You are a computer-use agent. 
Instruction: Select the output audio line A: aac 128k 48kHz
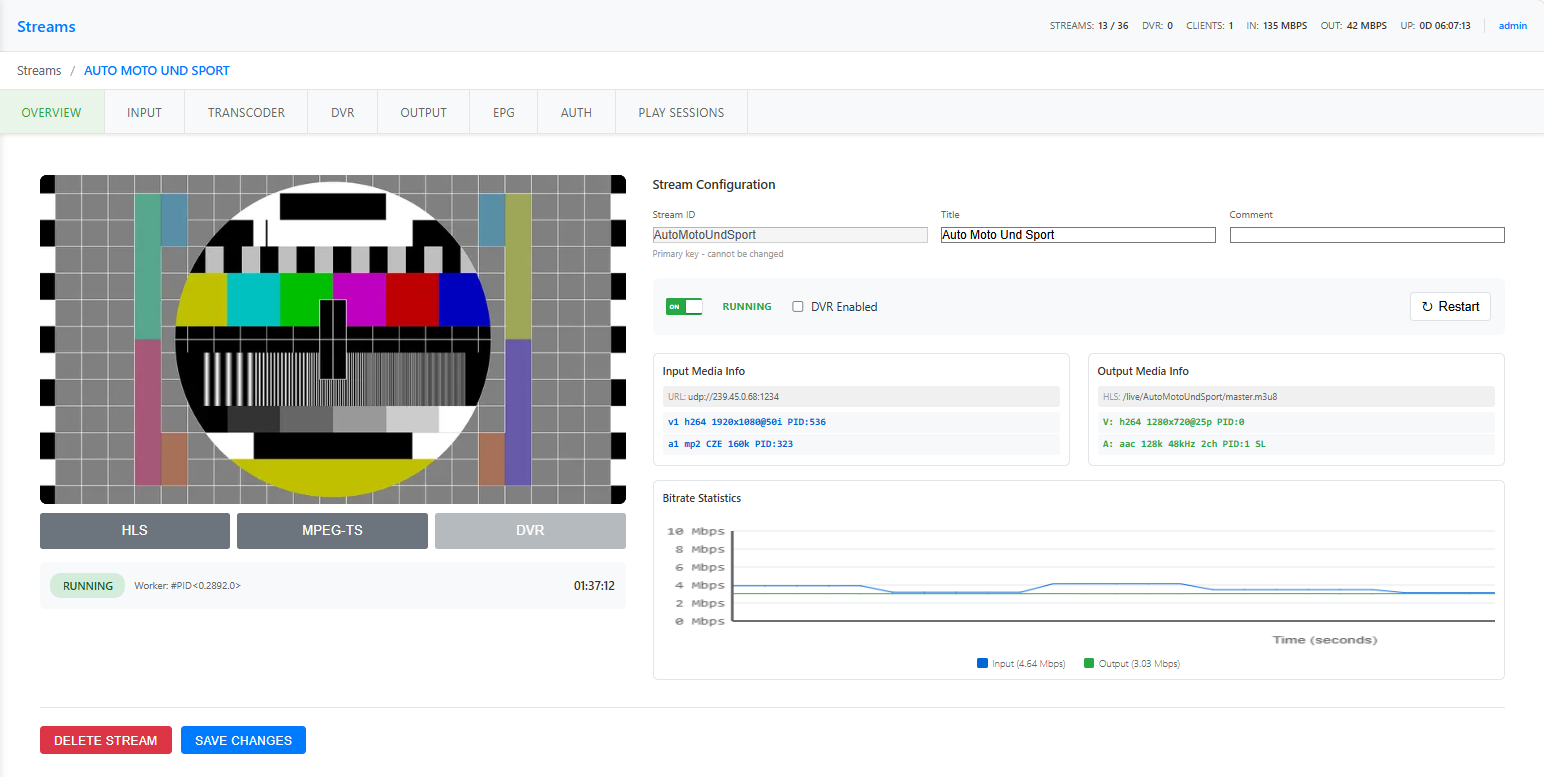[1296, 444]
